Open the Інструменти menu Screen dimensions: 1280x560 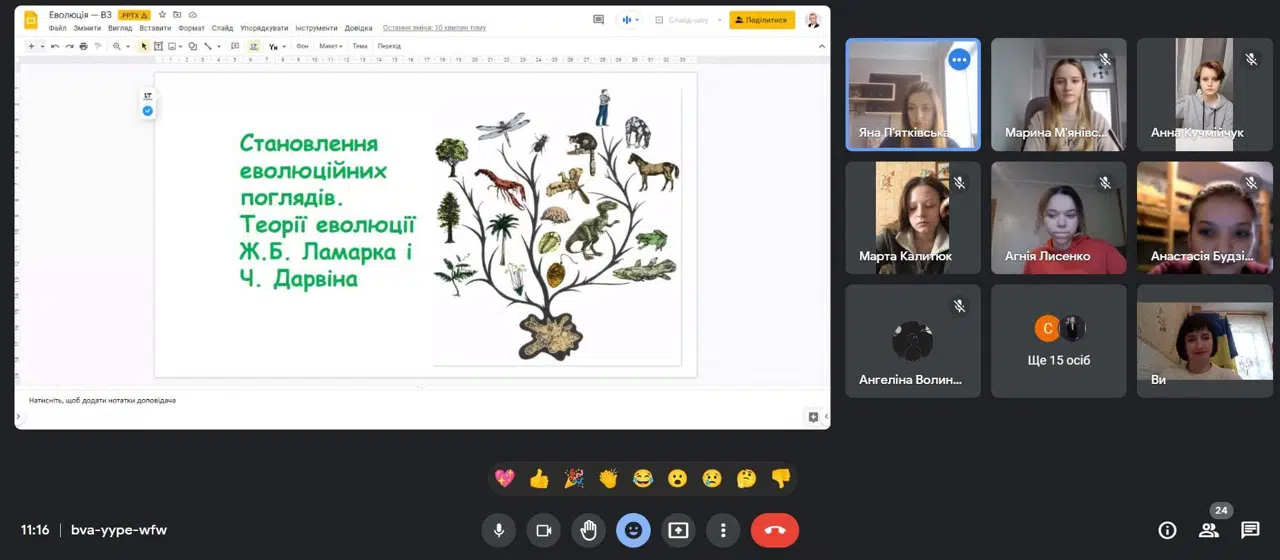pyautogui.click(x=315, y=28)
